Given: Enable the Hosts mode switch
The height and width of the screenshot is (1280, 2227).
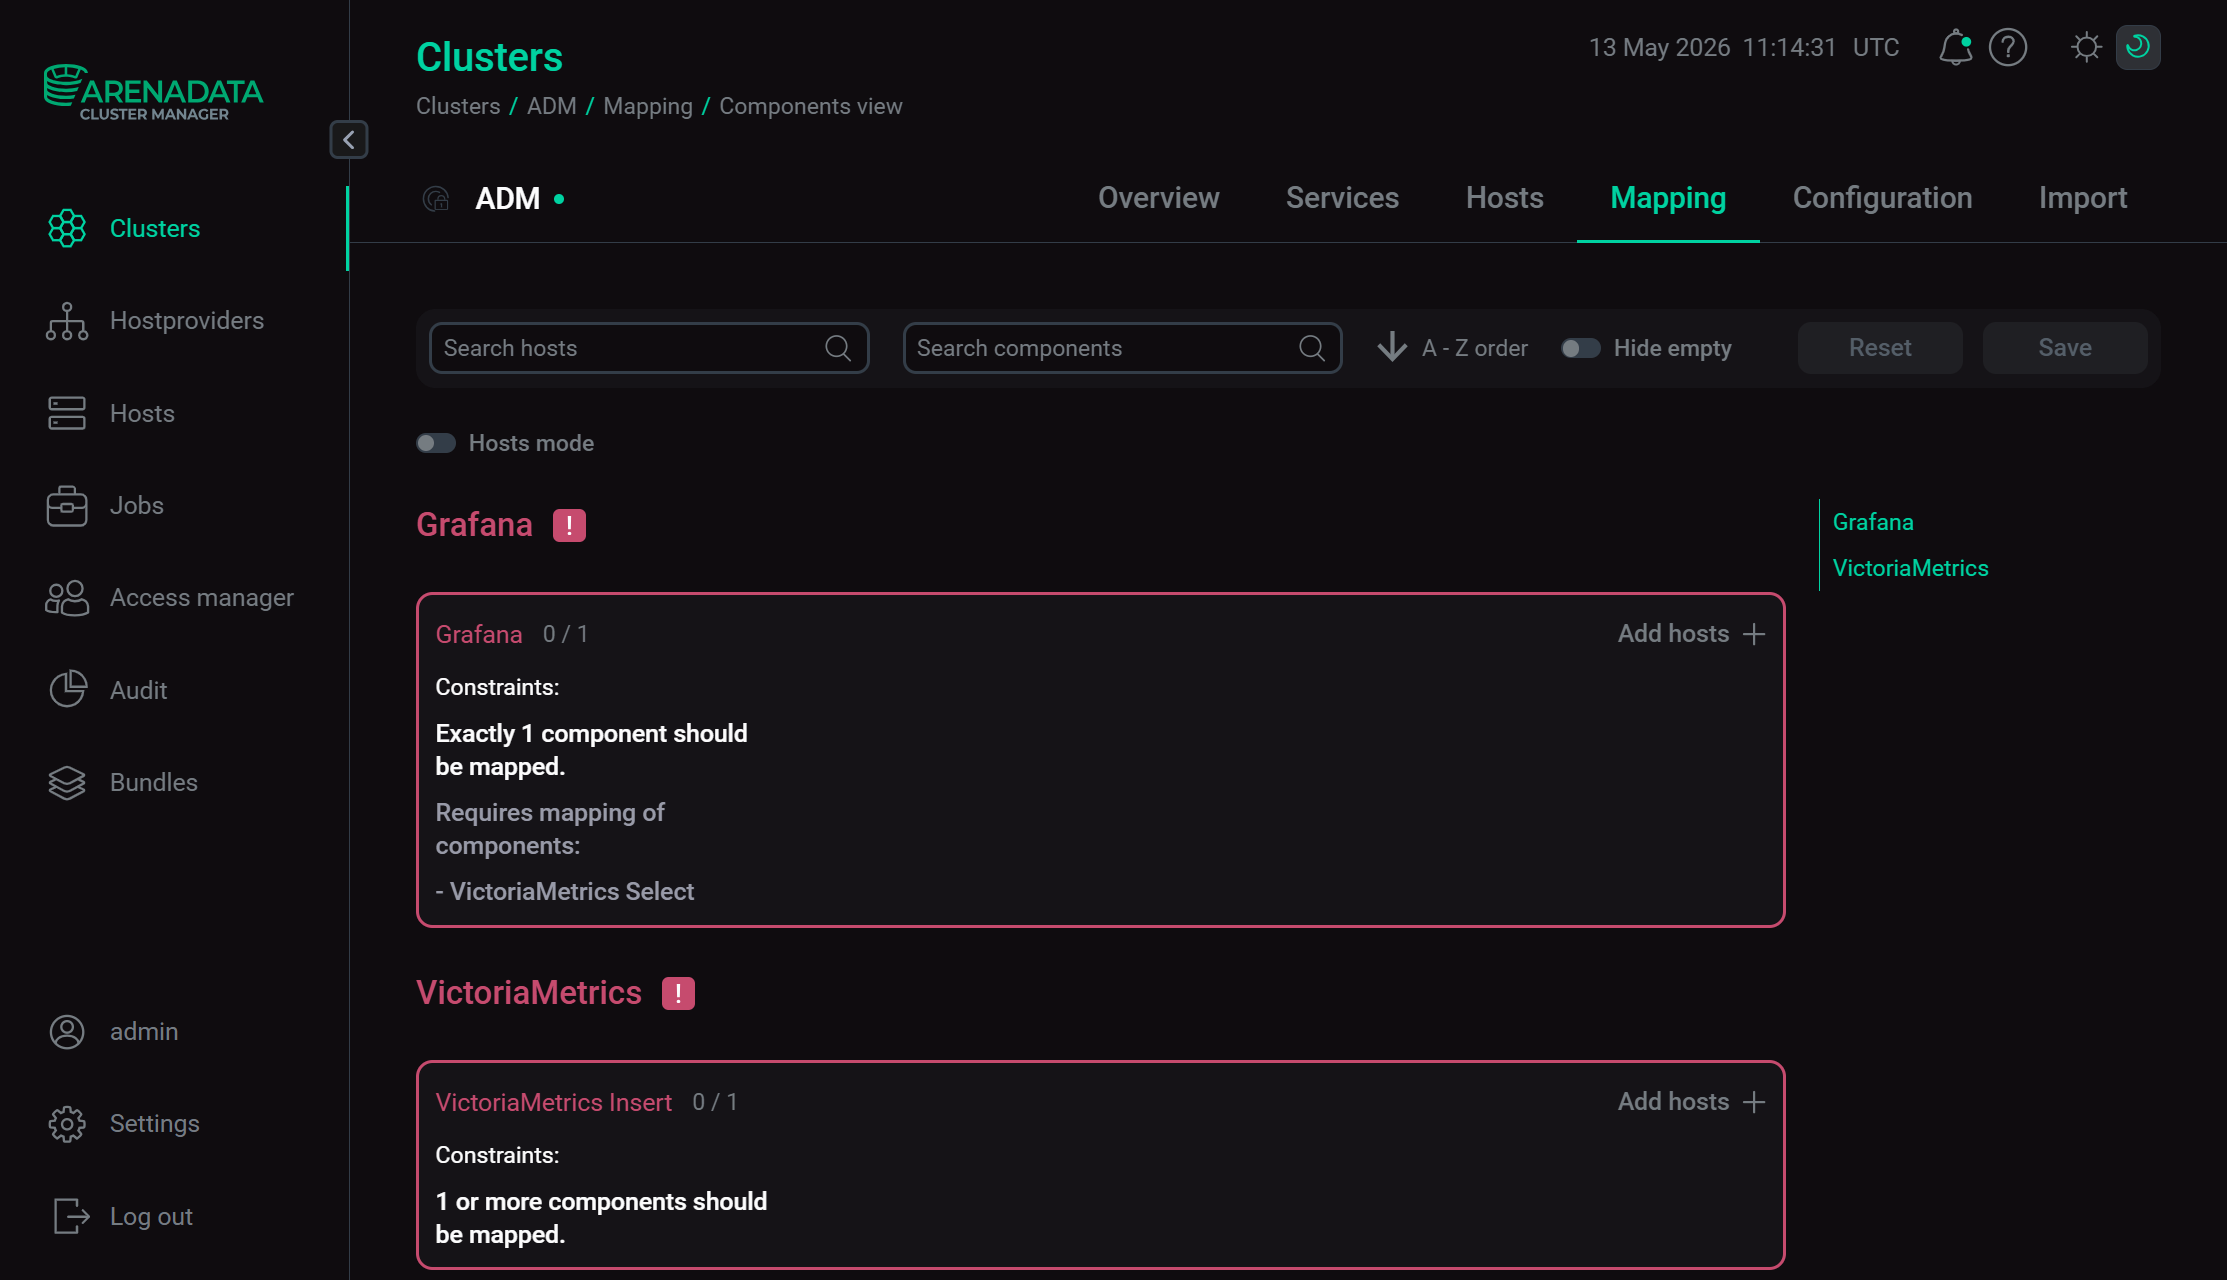Looking at the screenshot, I should point(436,443).
